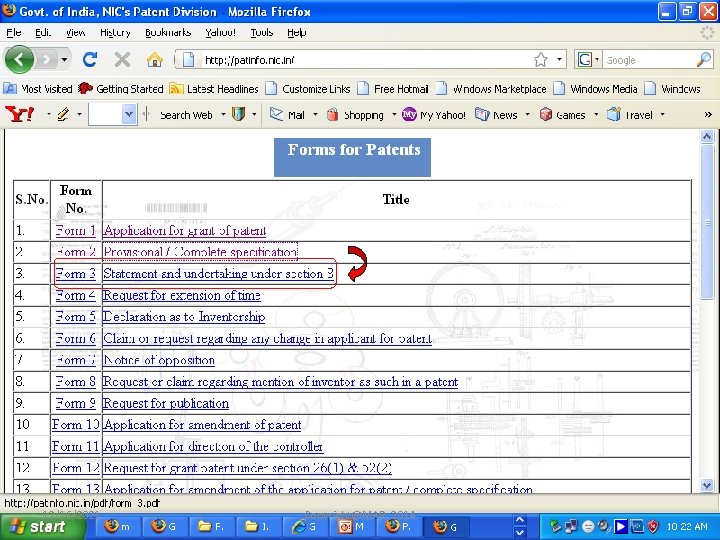Viewport: 720px width, 540px height.
Task: Expand the Shopping dropdown arrow
Action: point(394,115)
